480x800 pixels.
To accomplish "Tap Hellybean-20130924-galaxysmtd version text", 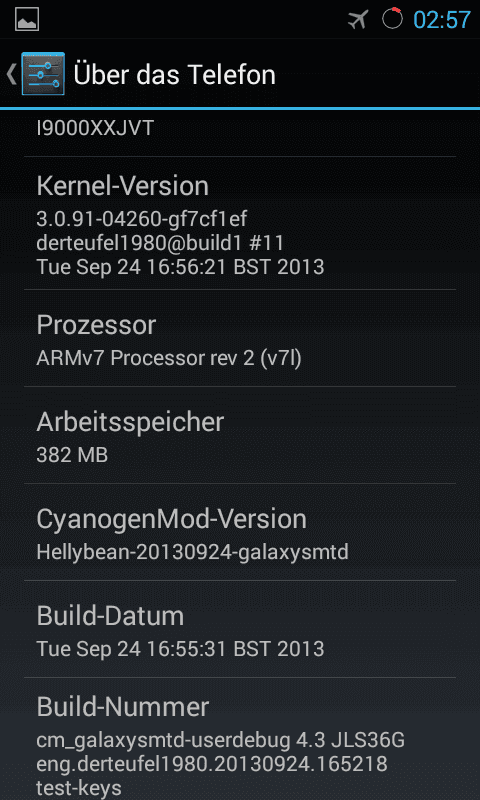I will tap(193, 553).
